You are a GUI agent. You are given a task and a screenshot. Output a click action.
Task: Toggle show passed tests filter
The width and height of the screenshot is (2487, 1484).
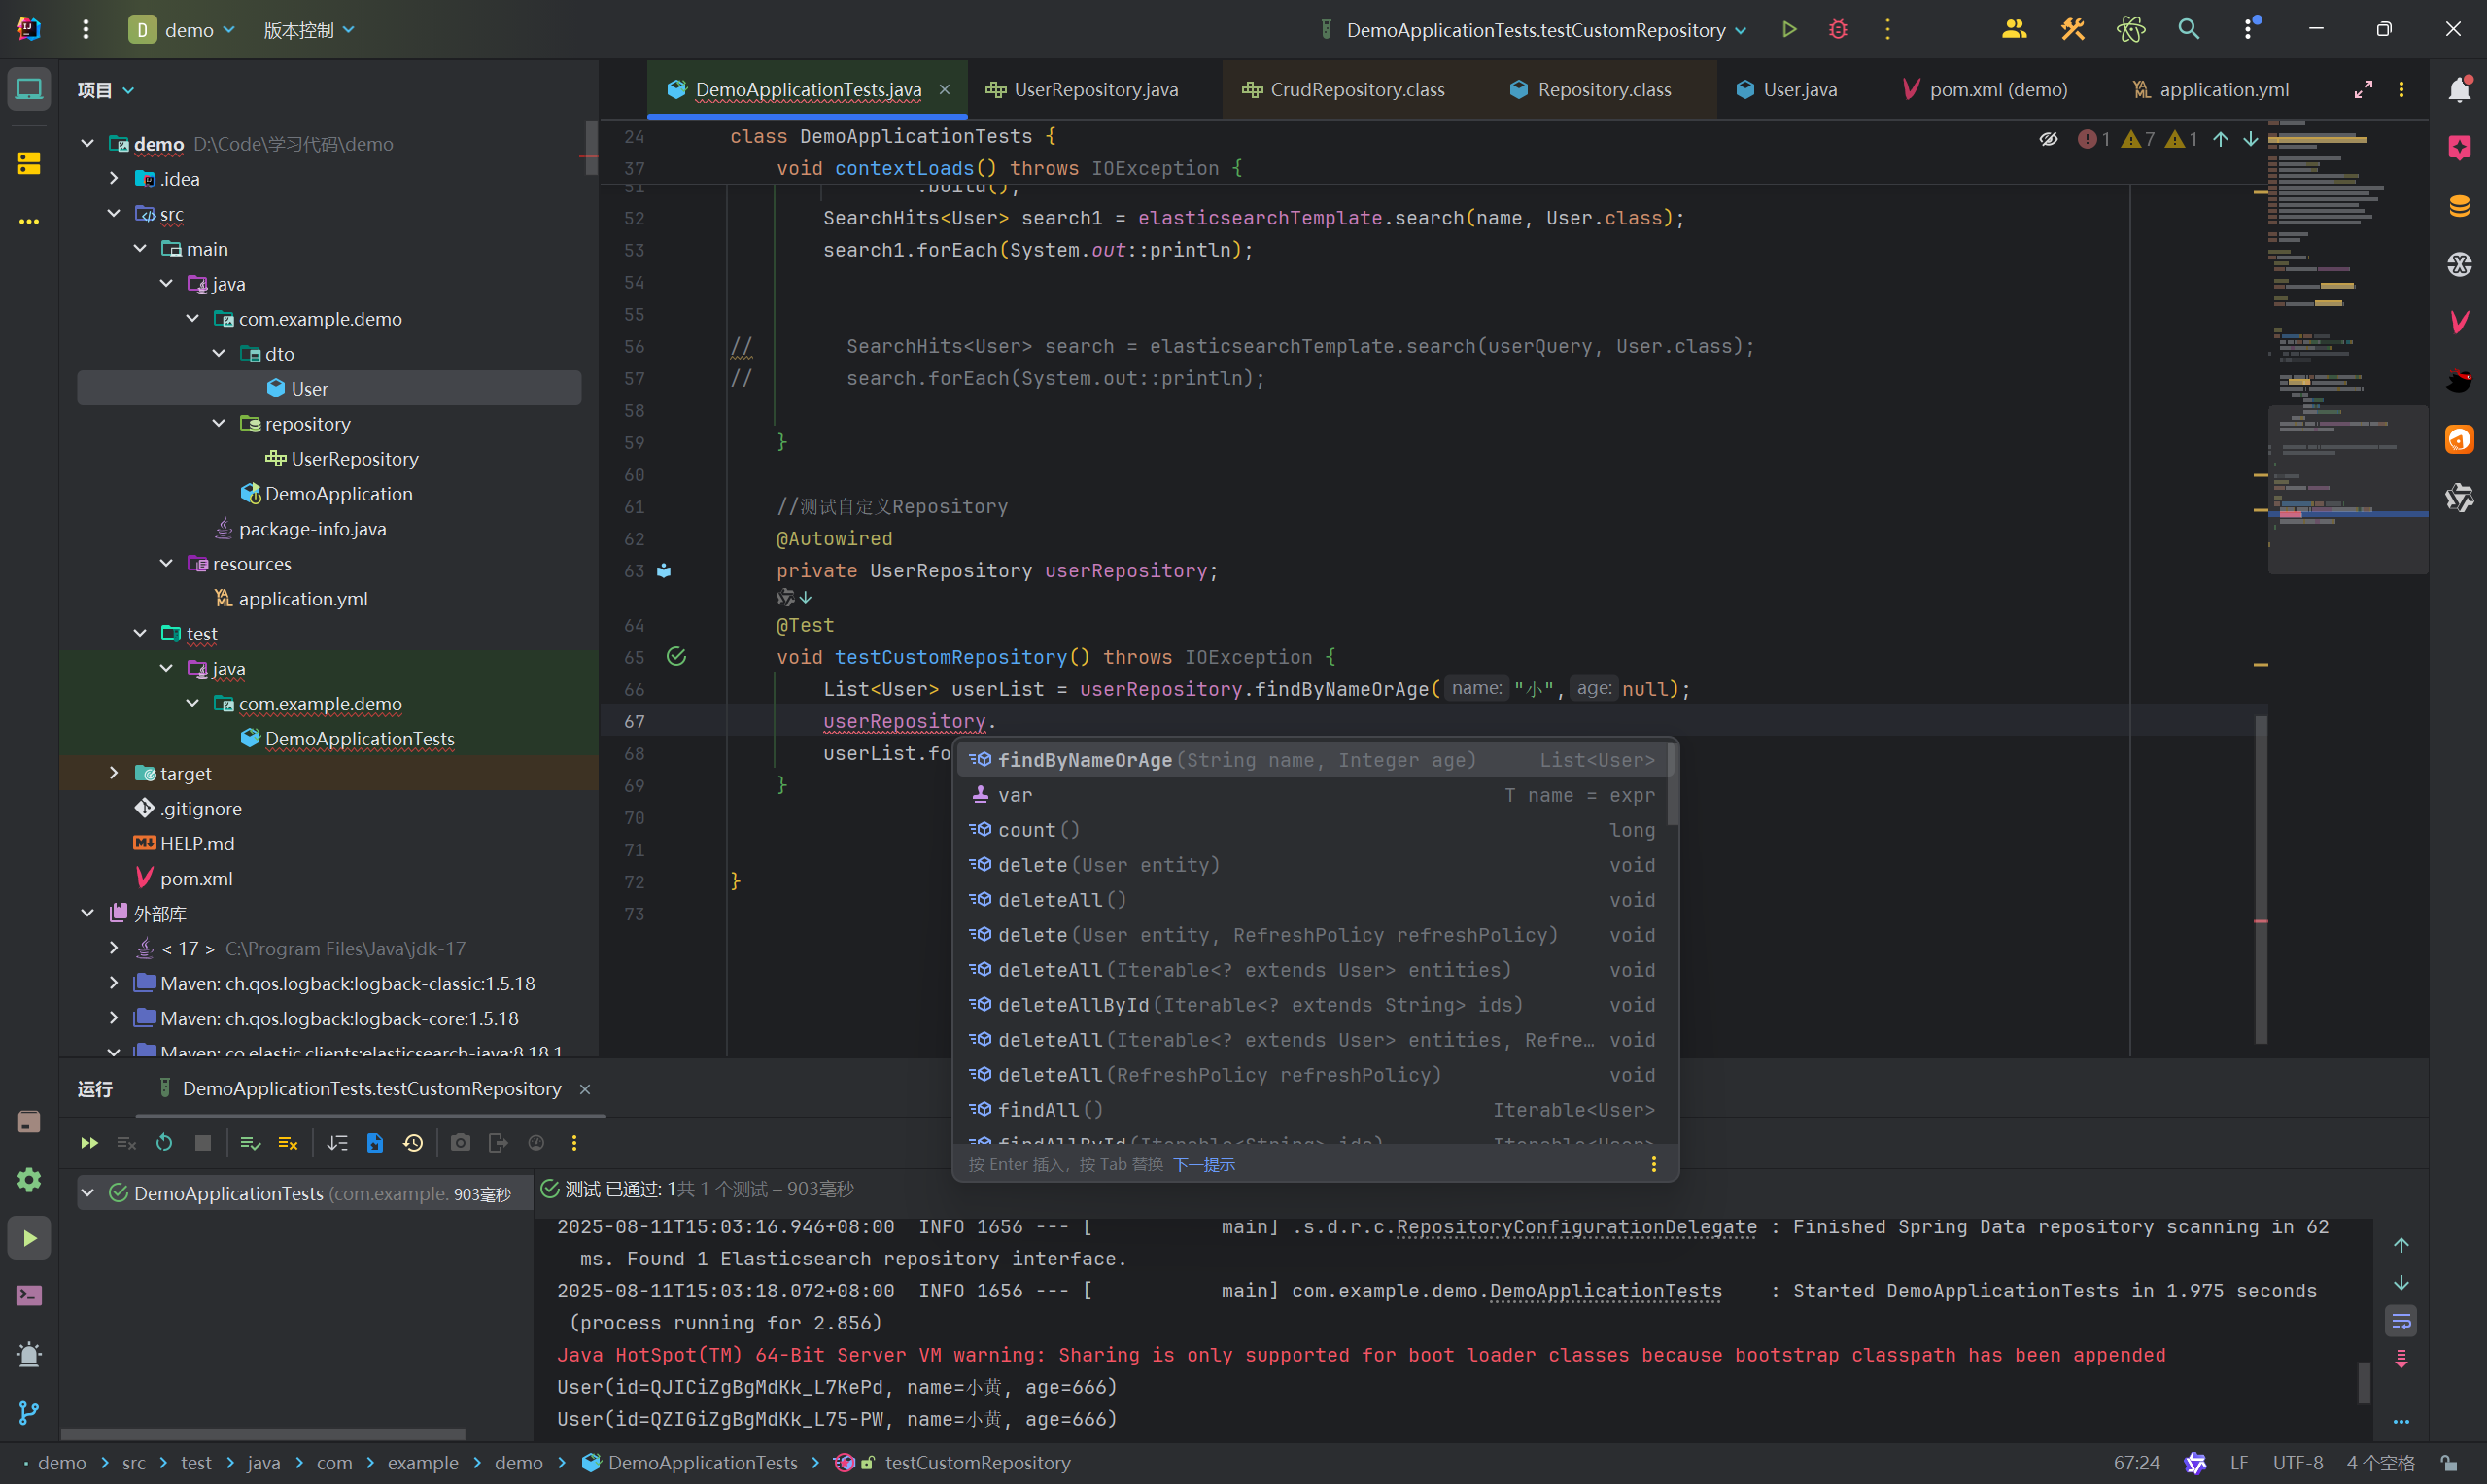tap(250, 1143)
